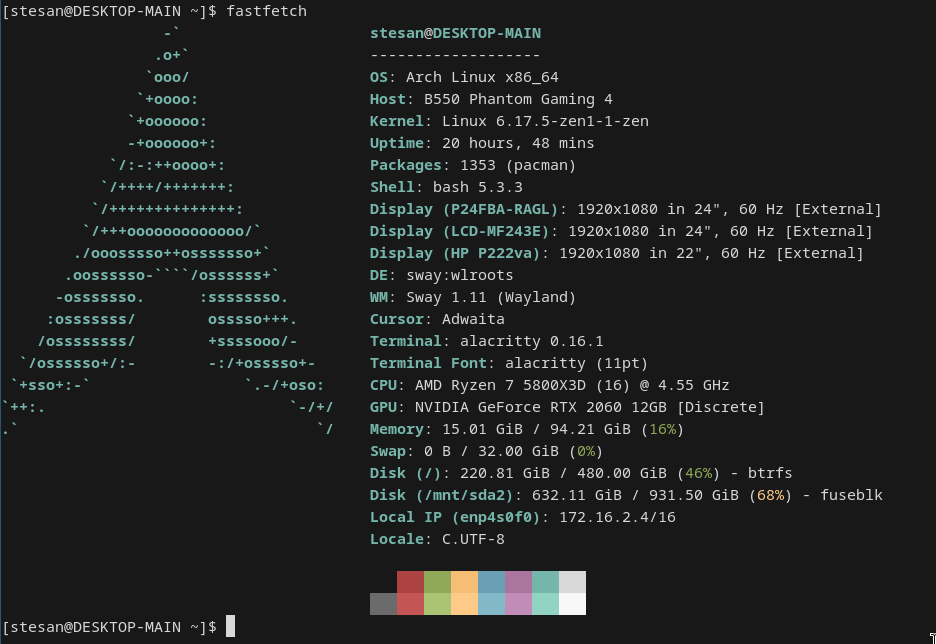This screenshot has height=644, width=936.
Task: Click the top-row magenta palette block
Action: pyautogui.click(x=518, y=582)
